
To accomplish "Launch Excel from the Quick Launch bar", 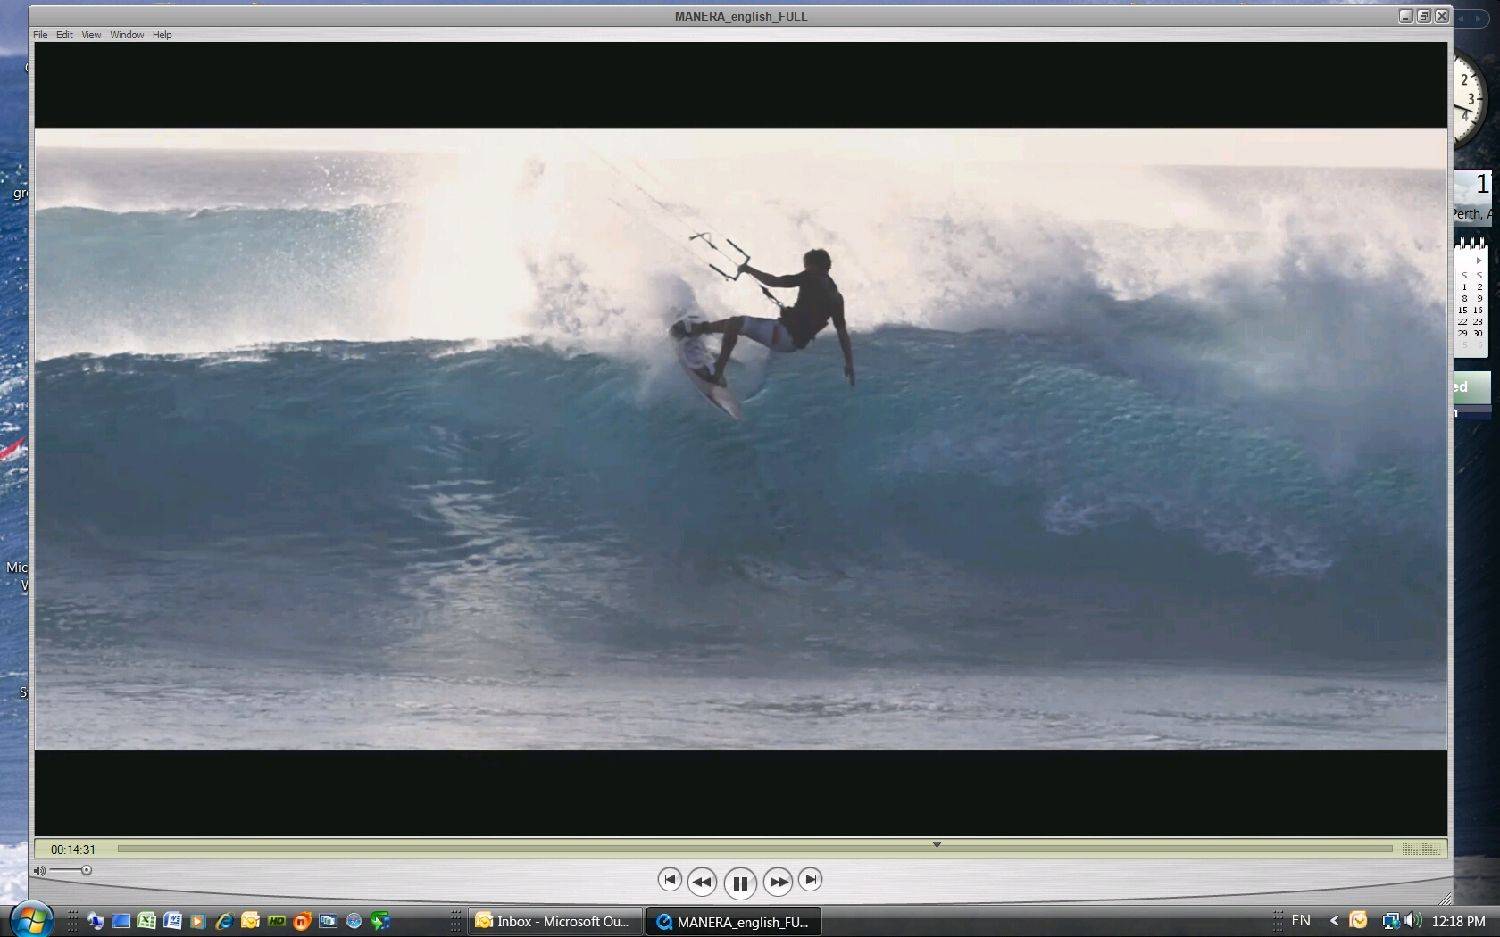I will [147, 921].
